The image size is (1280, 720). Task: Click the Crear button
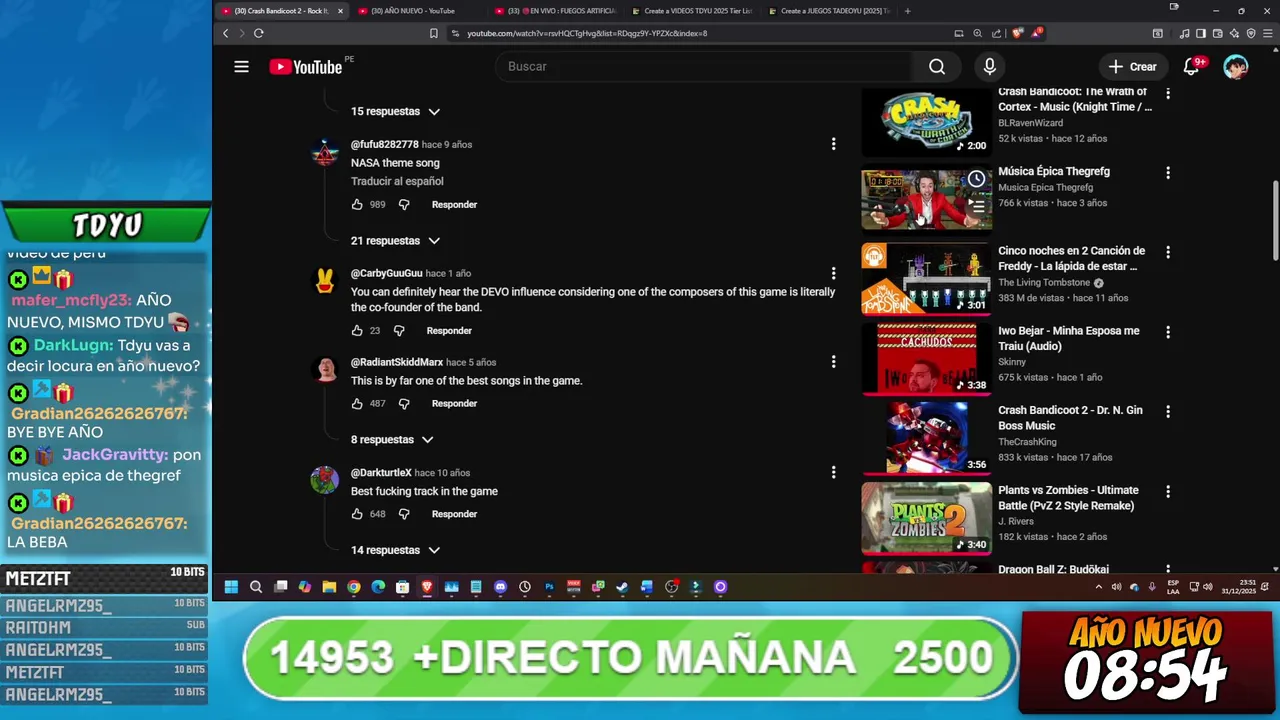coord(1132,66)
